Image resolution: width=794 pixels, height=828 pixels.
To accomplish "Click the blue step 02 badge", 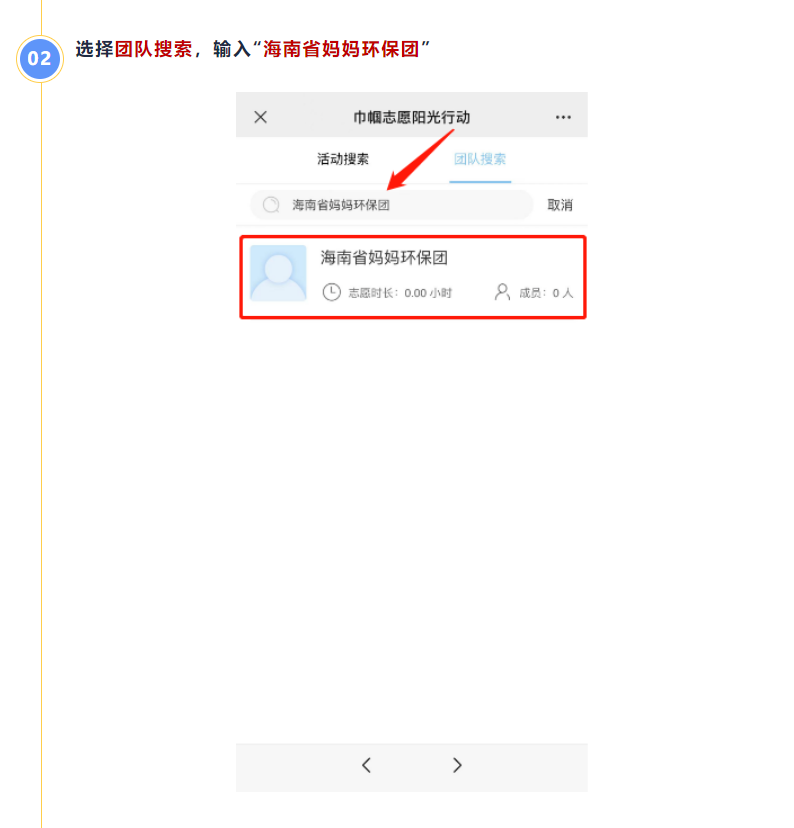I will tap(40, 59).
